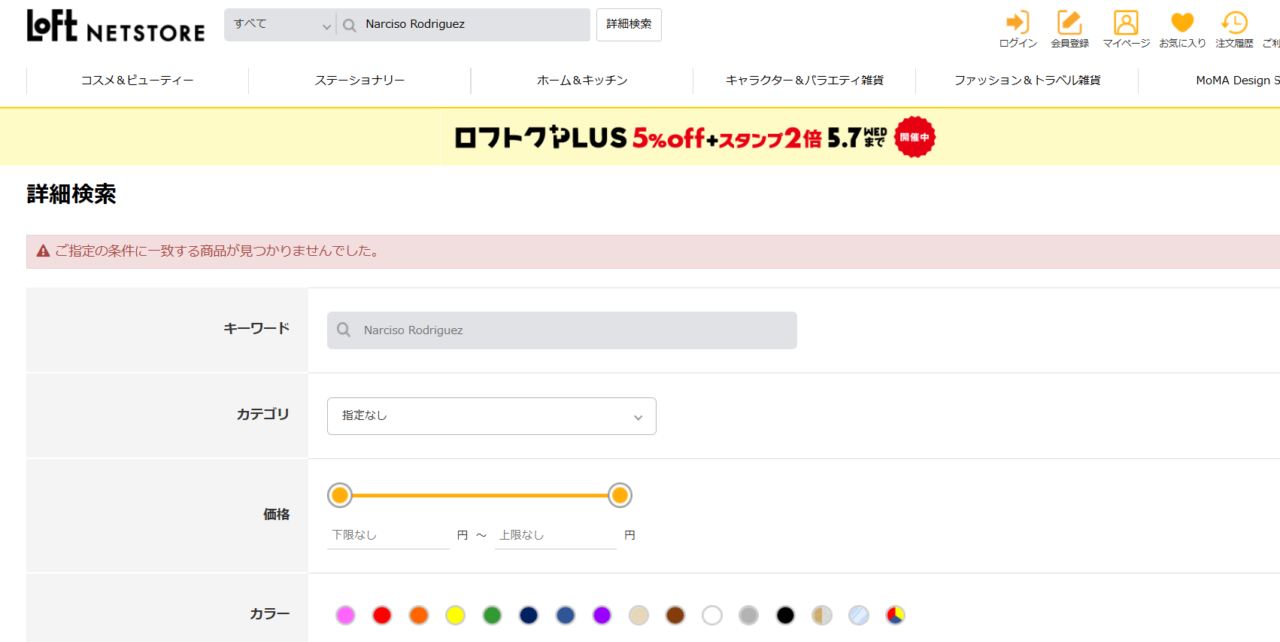
Task: Select the white color swatch
Action: coord(712,615)
